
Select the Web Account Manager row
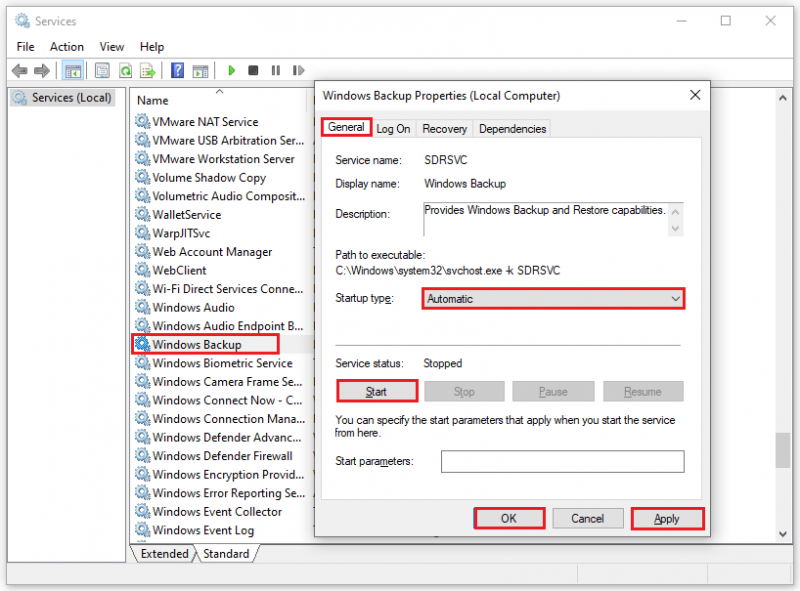pos(220,252)
